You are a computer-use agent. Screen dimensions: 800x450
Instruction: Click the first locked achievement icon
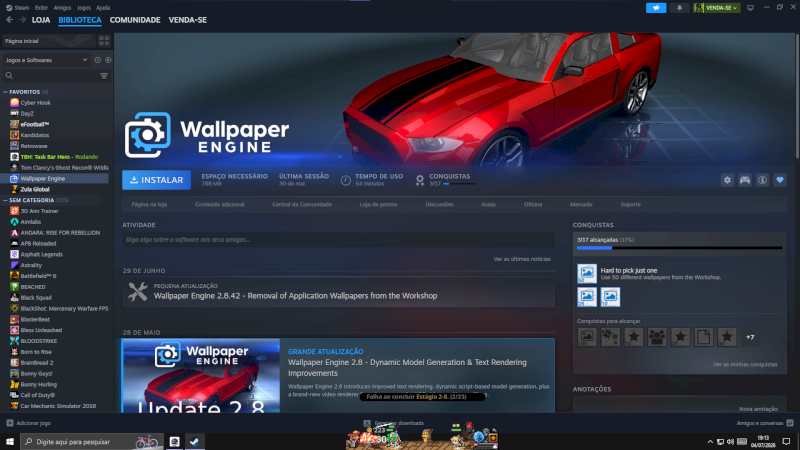click(587, 337)
